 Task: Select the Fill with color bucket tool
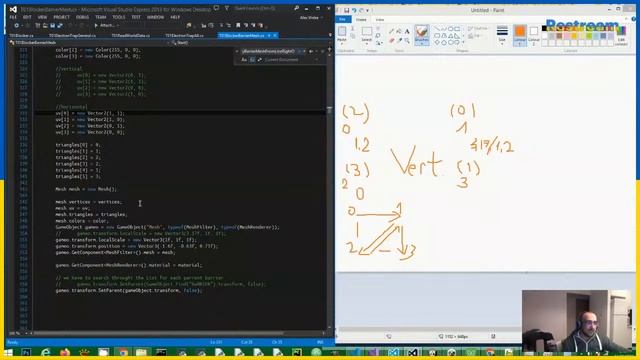pos(399,31)
